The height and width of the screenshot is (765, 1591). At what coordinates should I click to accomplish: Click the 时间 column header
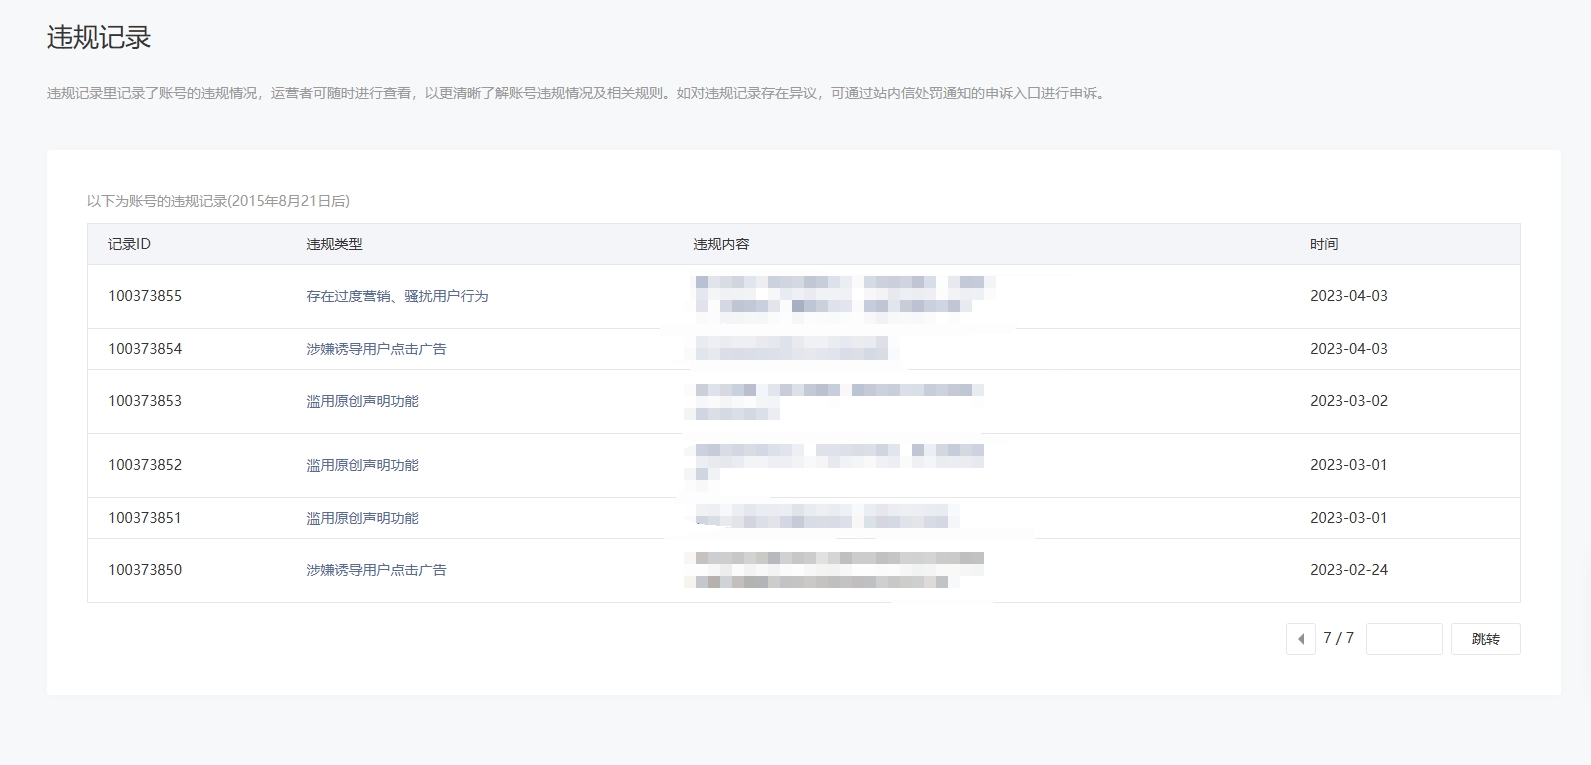pyautogui.click(x=1324, y=244)
